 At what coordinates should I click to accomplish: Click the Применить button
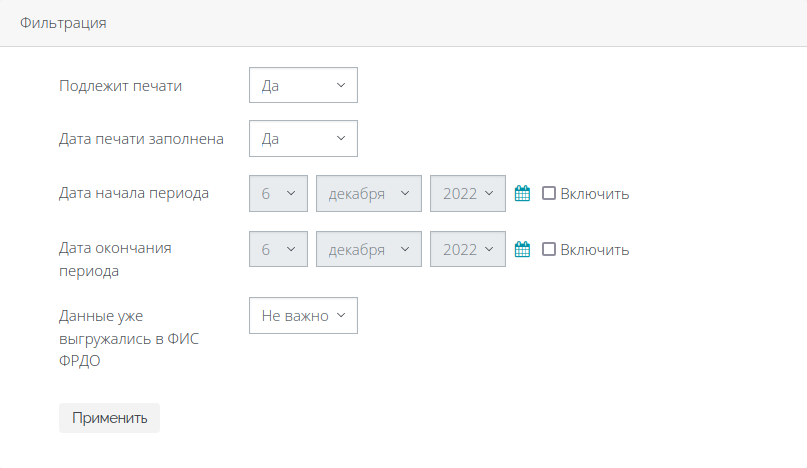click(x=109, y=418)
